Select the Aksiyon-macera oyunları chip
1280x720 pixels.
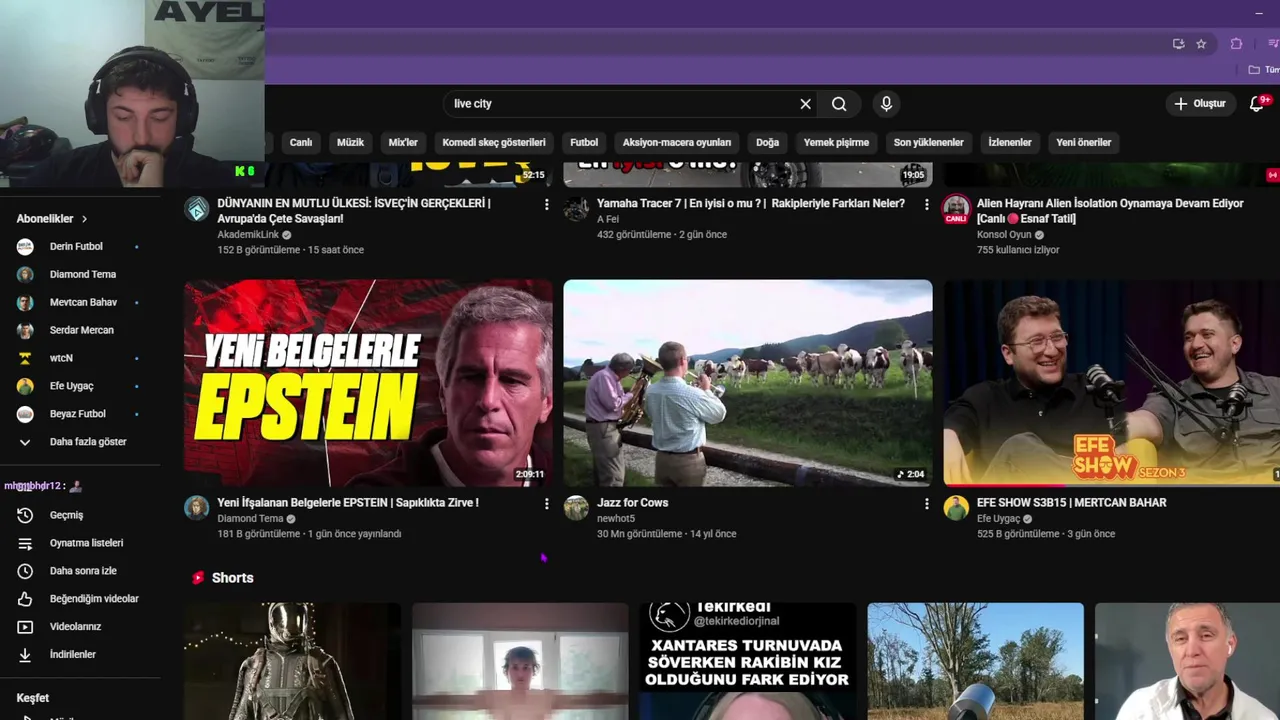coord(677,142)
